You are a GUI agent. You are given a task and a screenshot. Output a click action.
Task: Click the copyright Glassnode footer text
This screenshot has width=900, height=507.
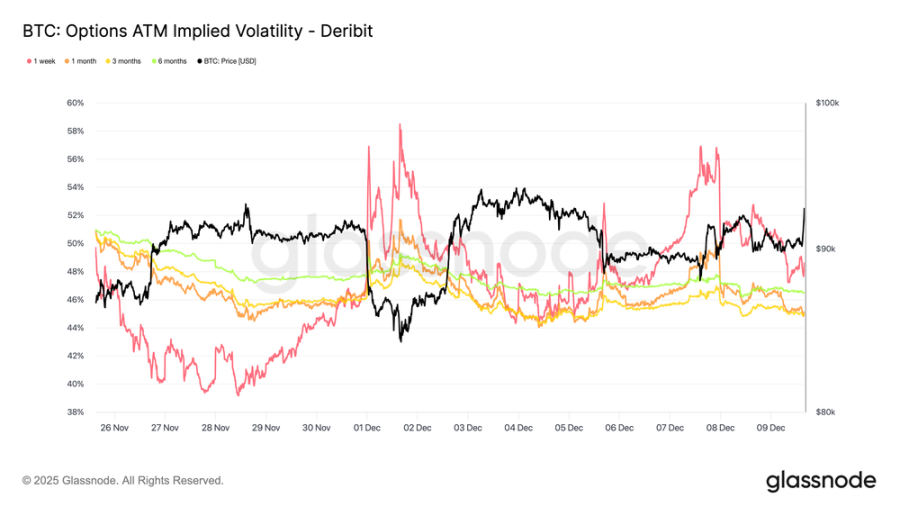(x=123, y=481)
